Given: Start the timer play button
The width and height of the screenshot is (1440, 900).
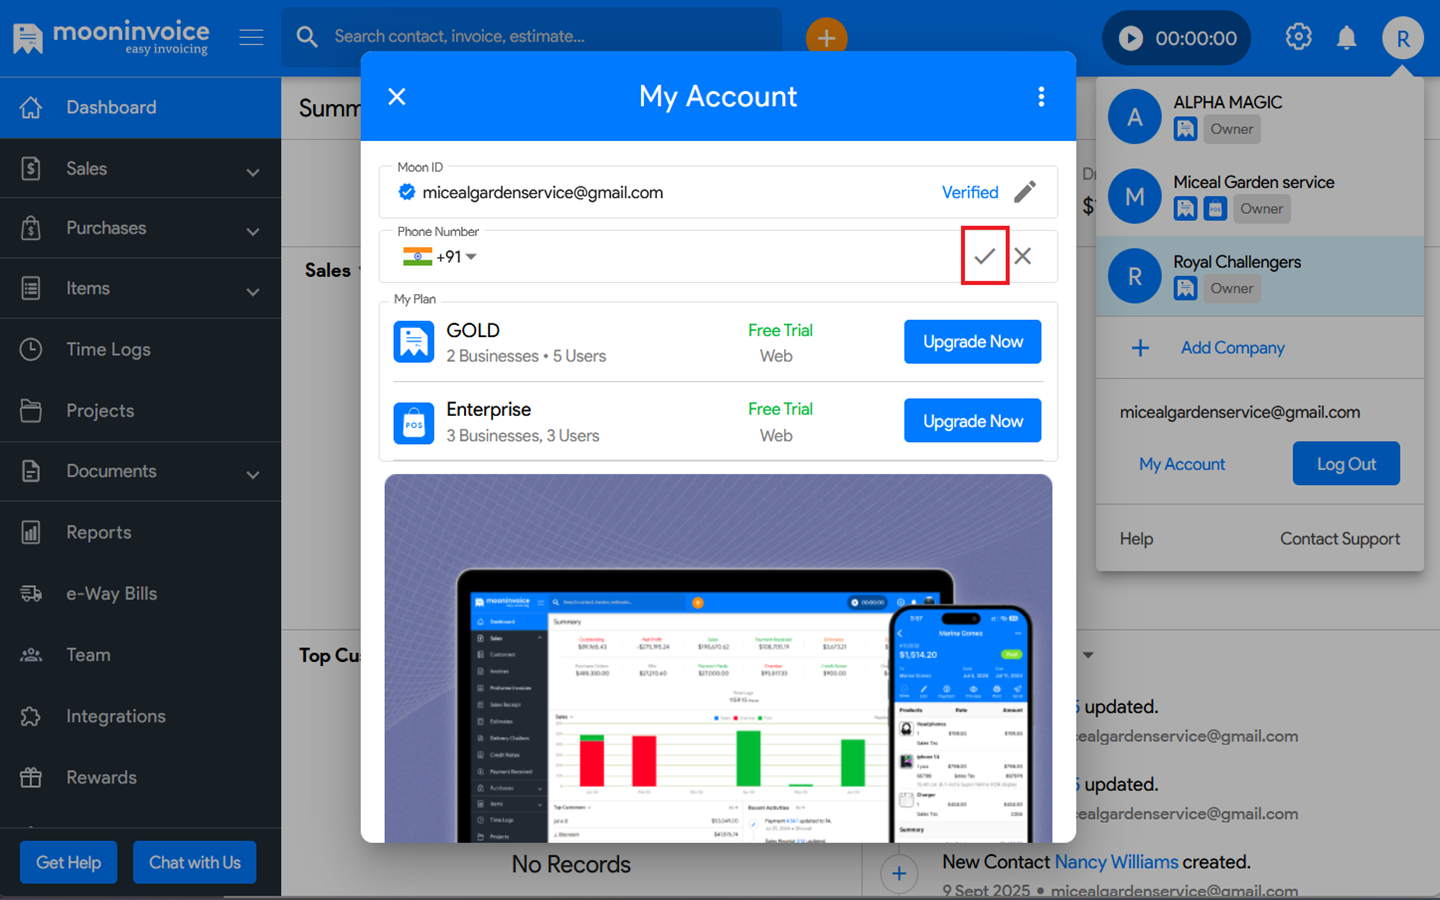Looking at the screenshot, I should pos(1131,38).
